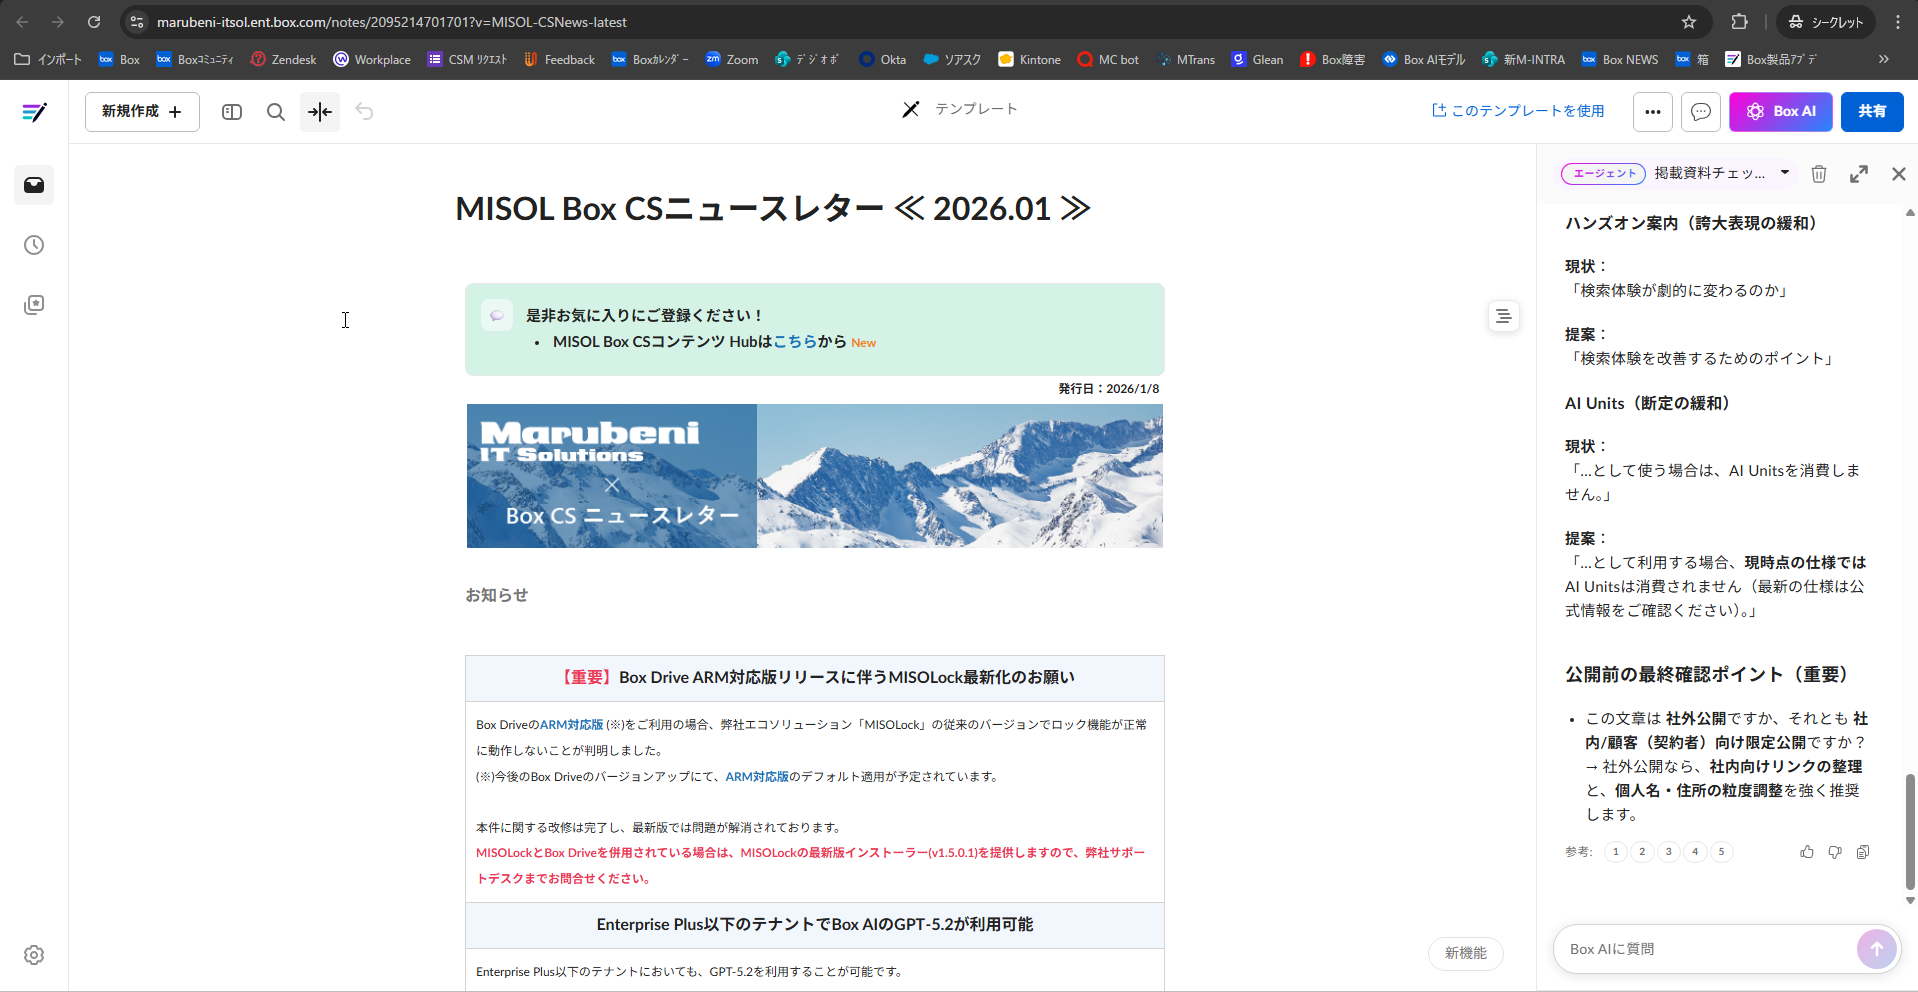Toggle the sidebar panel layout icon

[x=232, y=112]
